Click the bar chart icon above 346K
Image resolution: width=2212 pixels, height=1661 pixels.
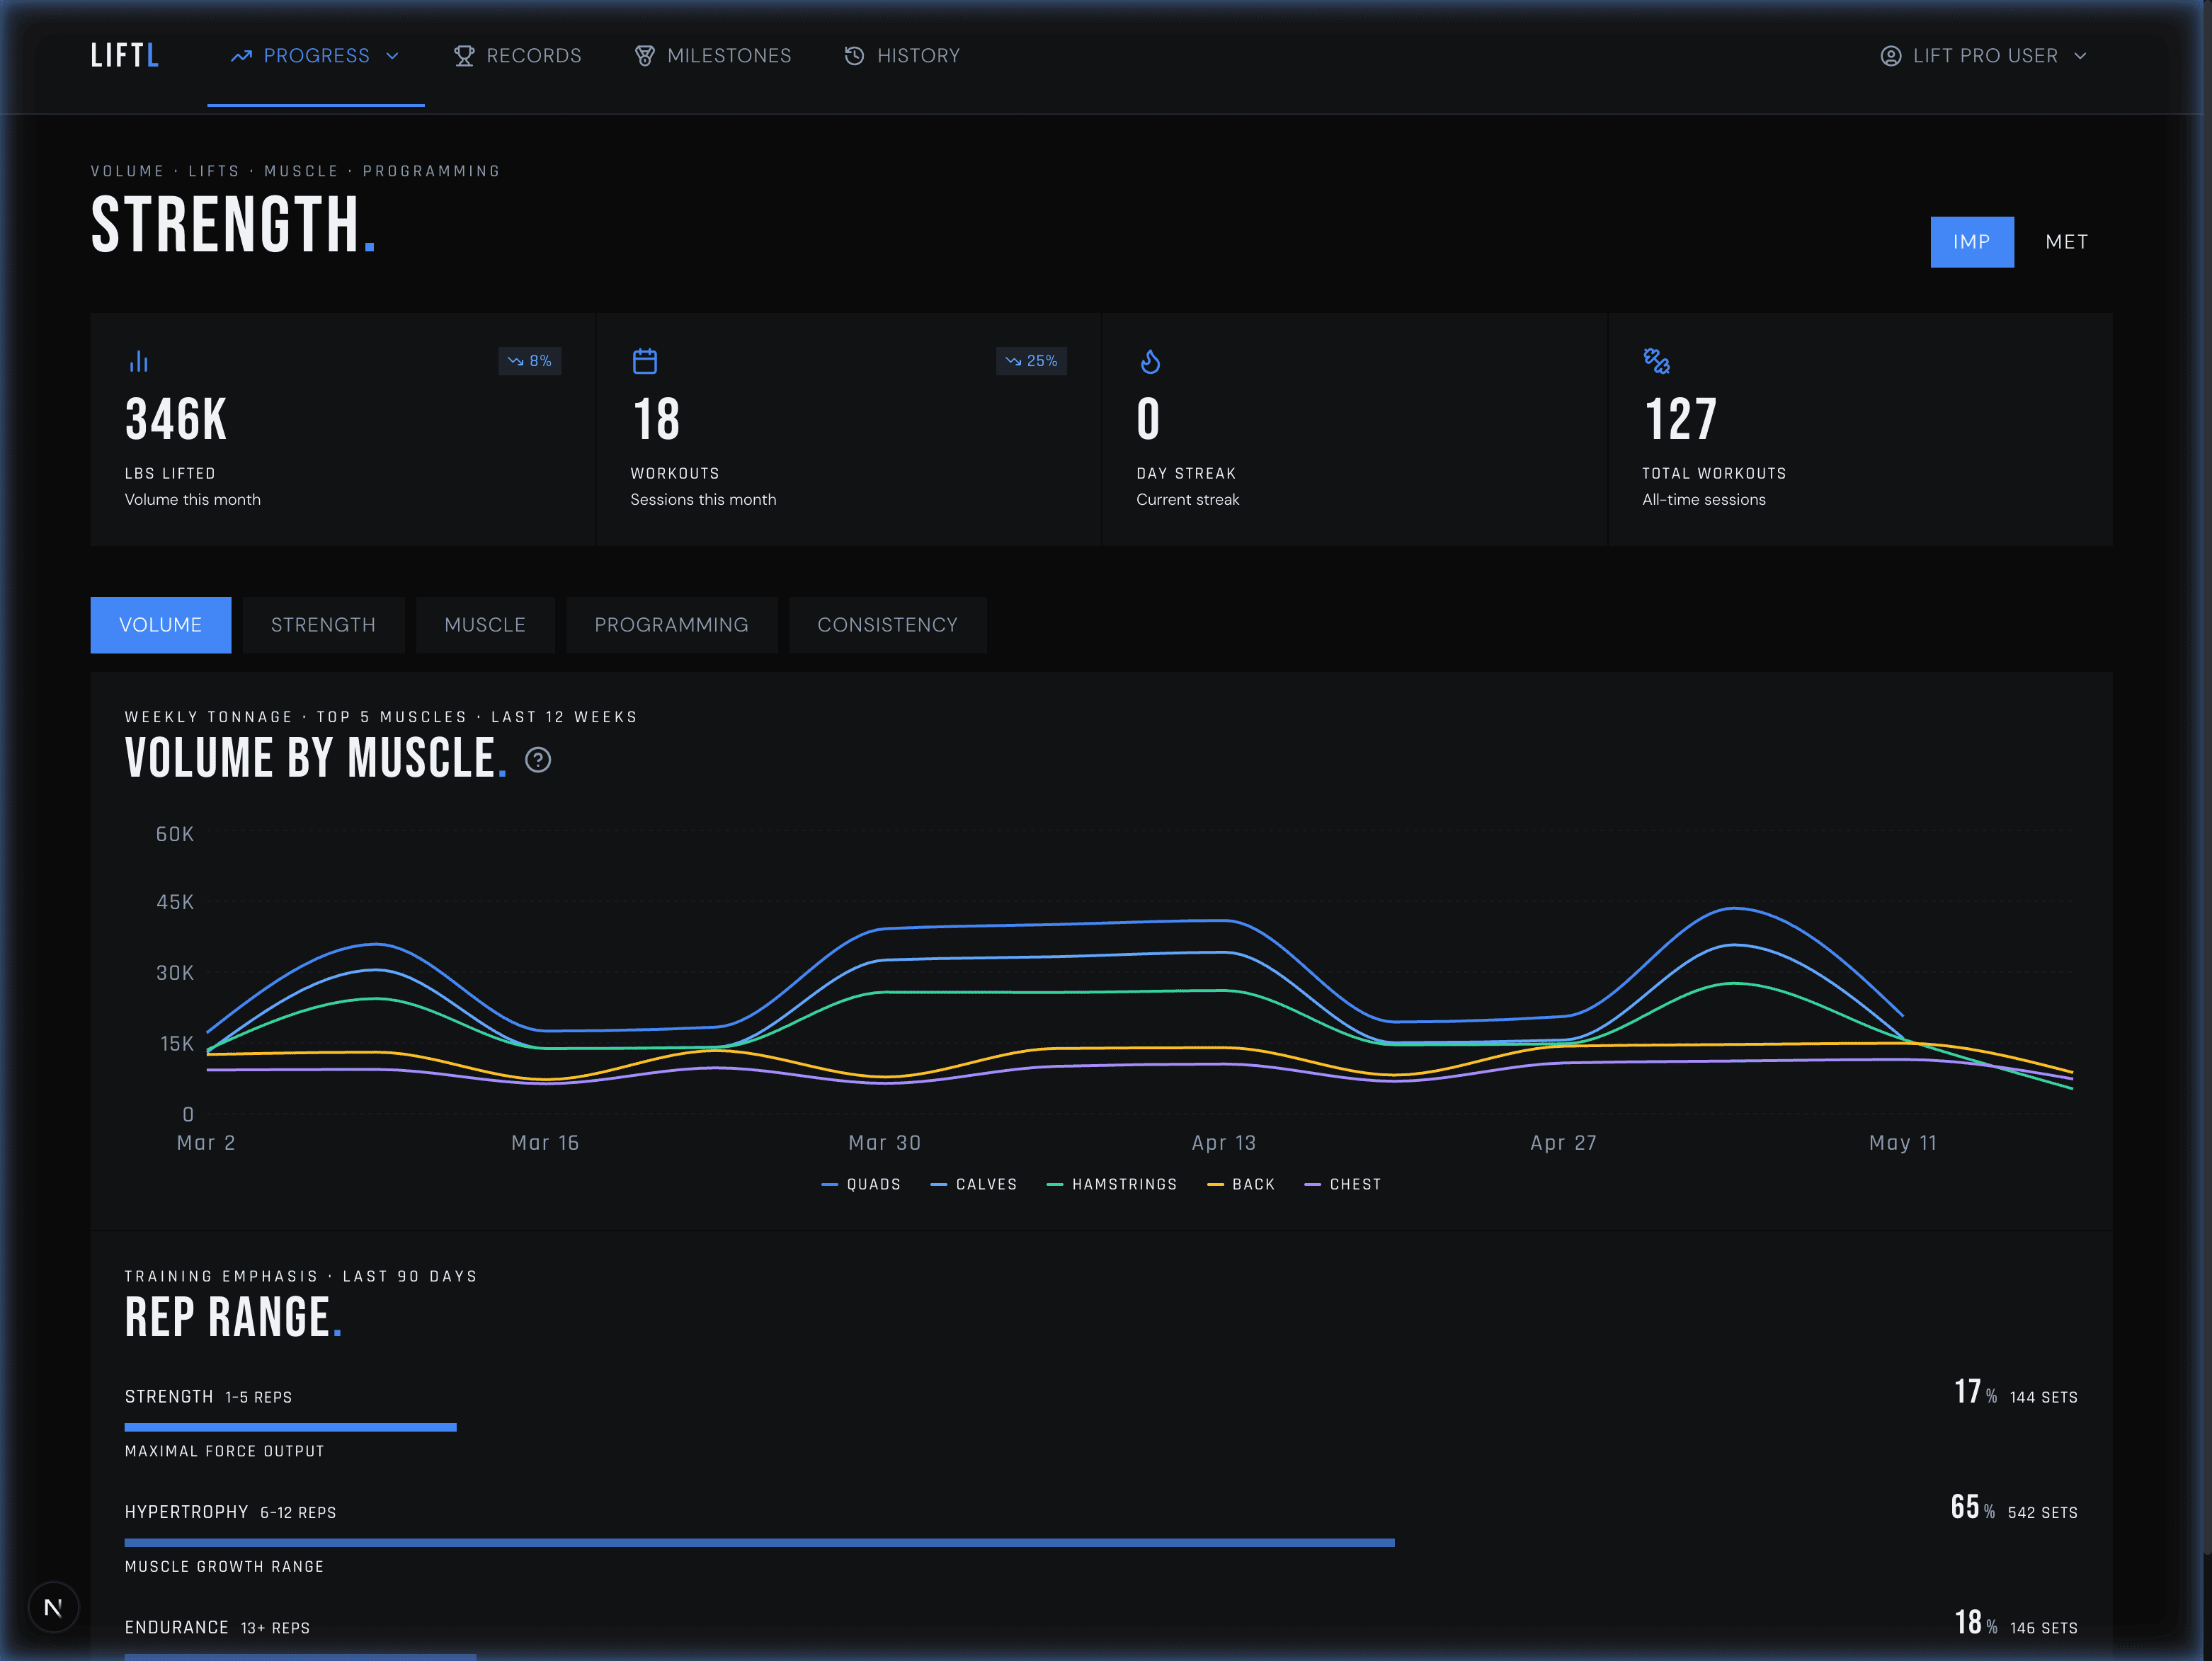139,361
